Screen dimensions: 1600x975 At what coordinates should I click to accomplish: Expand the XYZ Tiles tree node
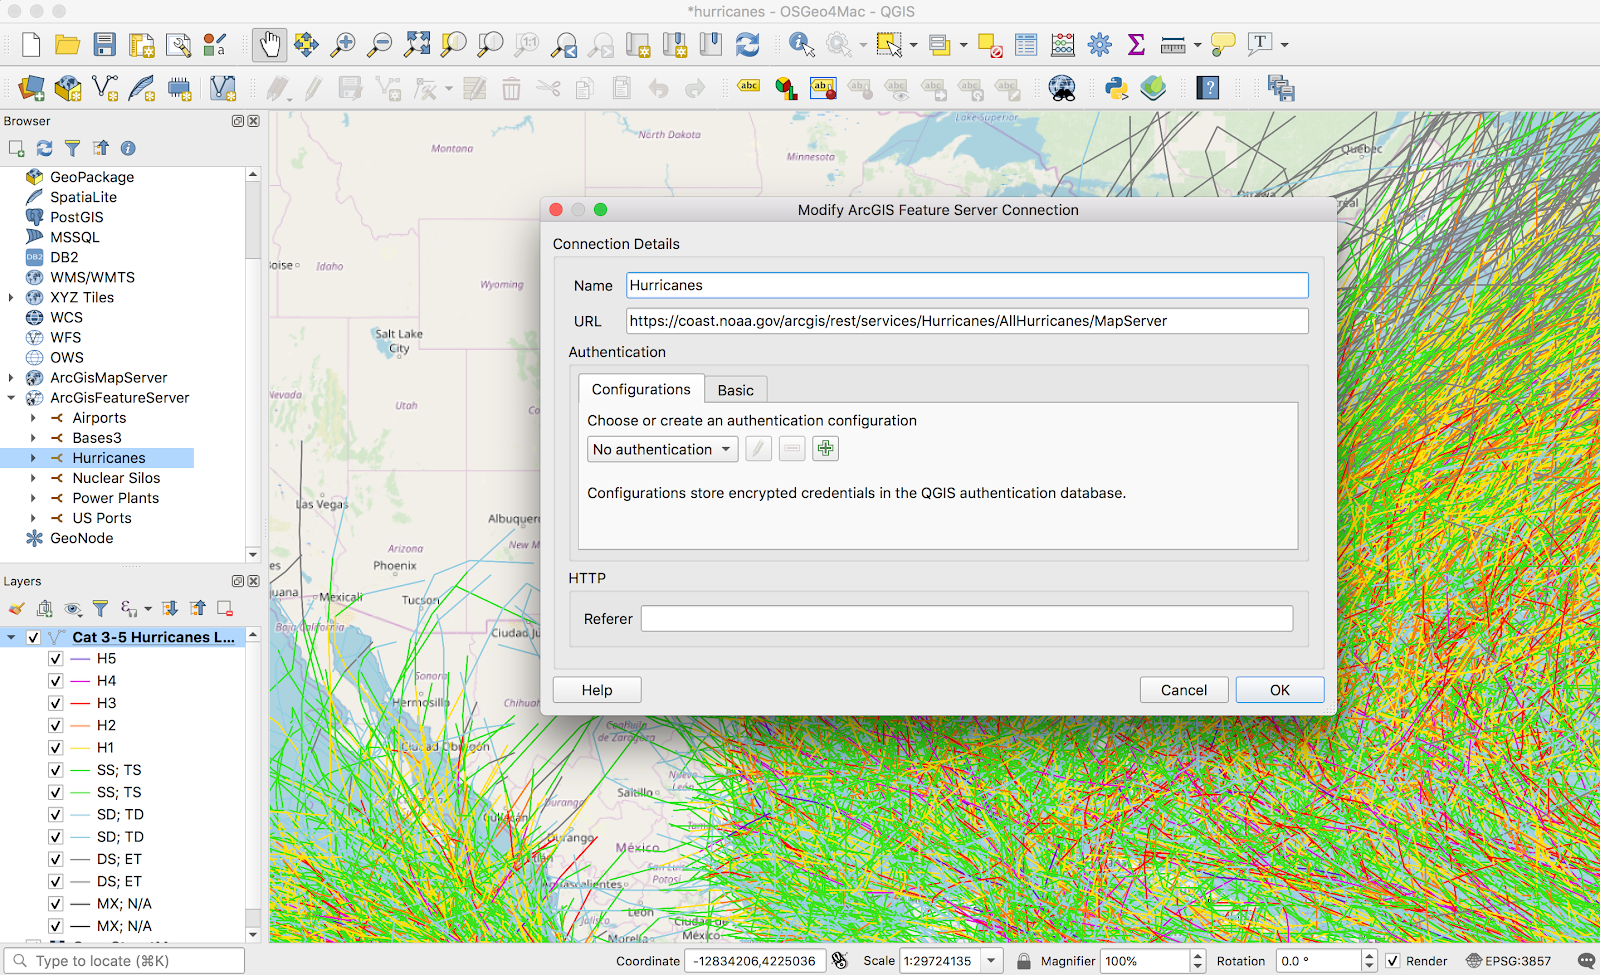coord(11,298)
